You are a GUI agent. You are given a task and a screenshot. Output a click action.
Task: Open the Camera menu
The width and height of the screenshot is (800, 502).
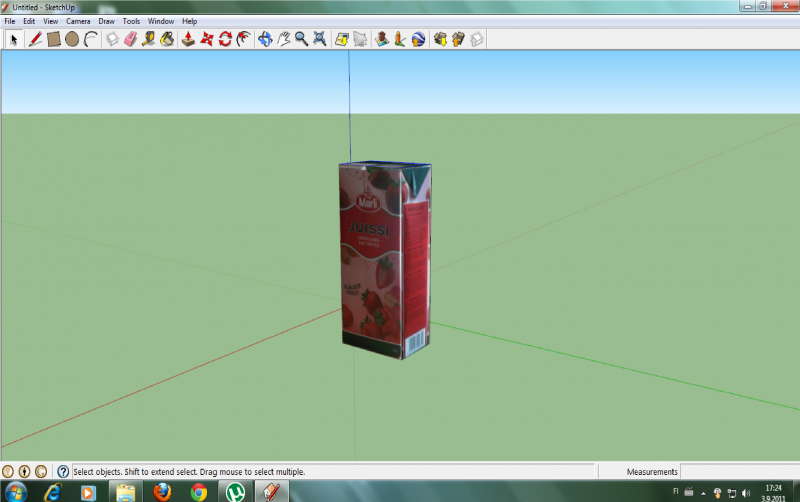78,21
